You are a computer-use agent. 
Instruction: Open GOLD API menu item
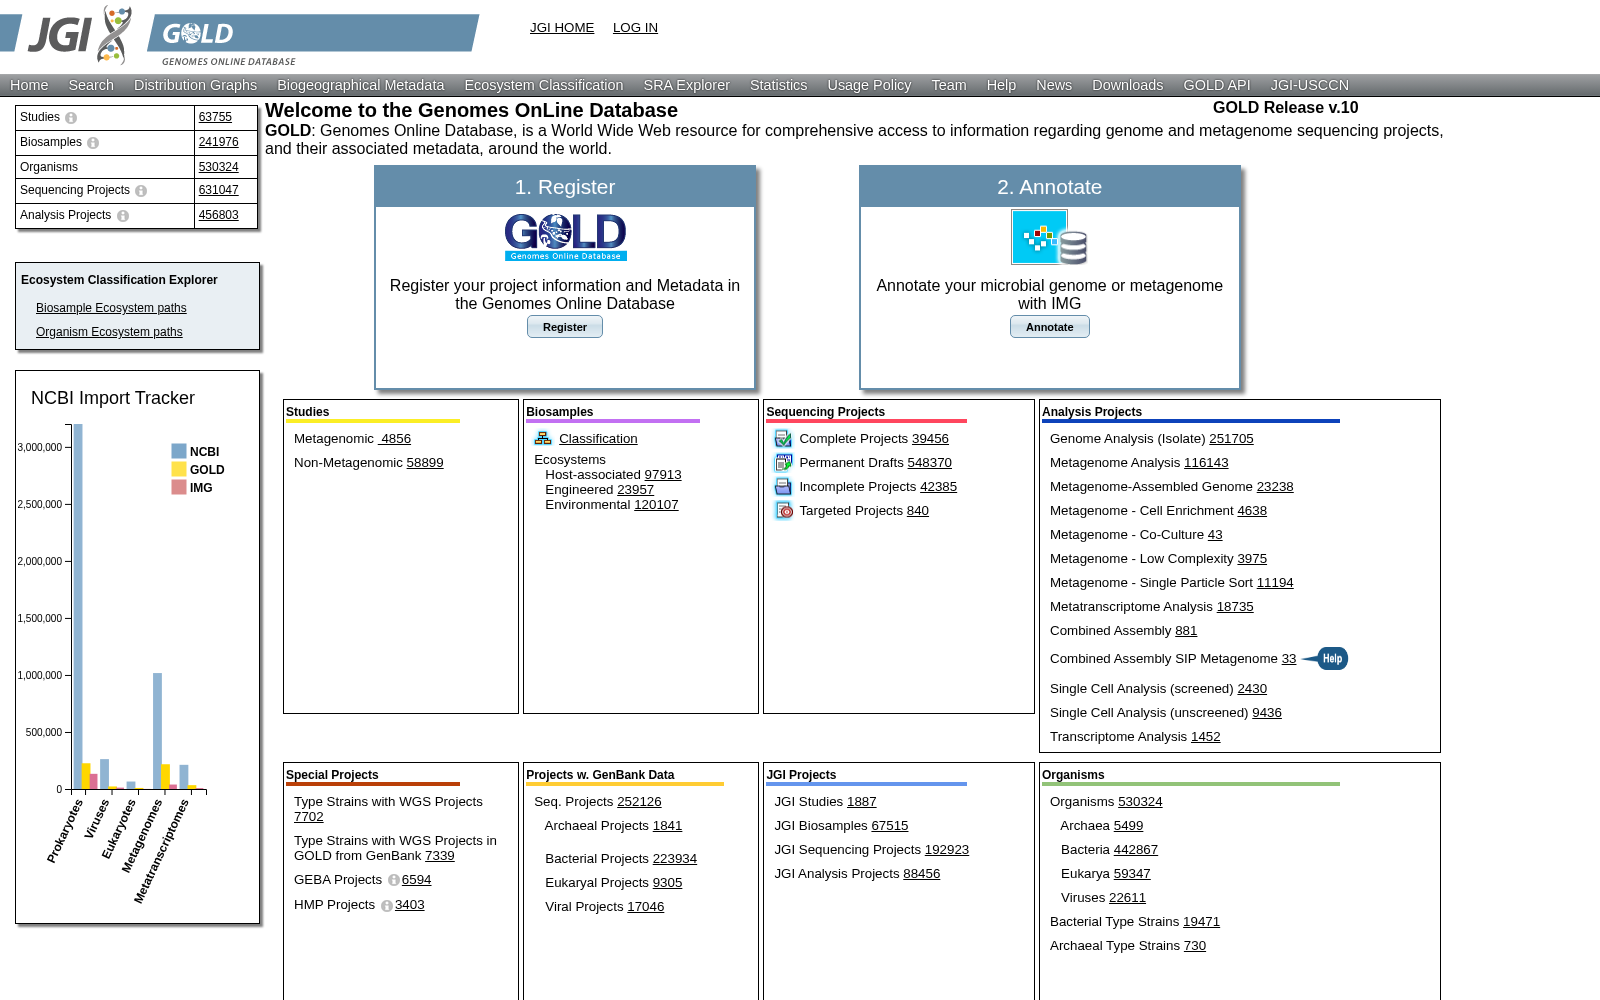[x=1217, y=85]
